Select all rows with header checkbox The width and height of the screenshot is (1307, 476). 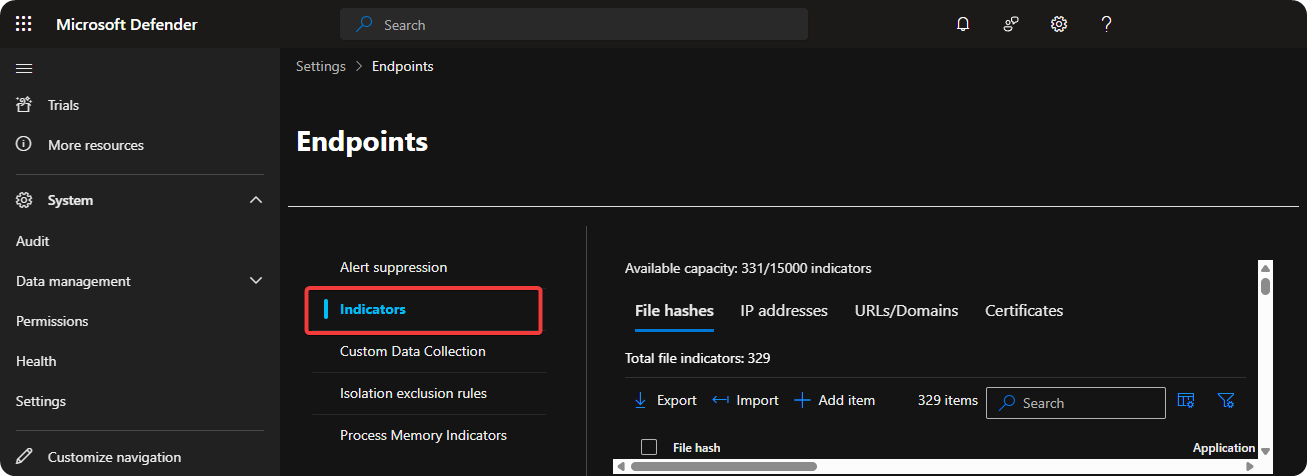click(649, 447)
